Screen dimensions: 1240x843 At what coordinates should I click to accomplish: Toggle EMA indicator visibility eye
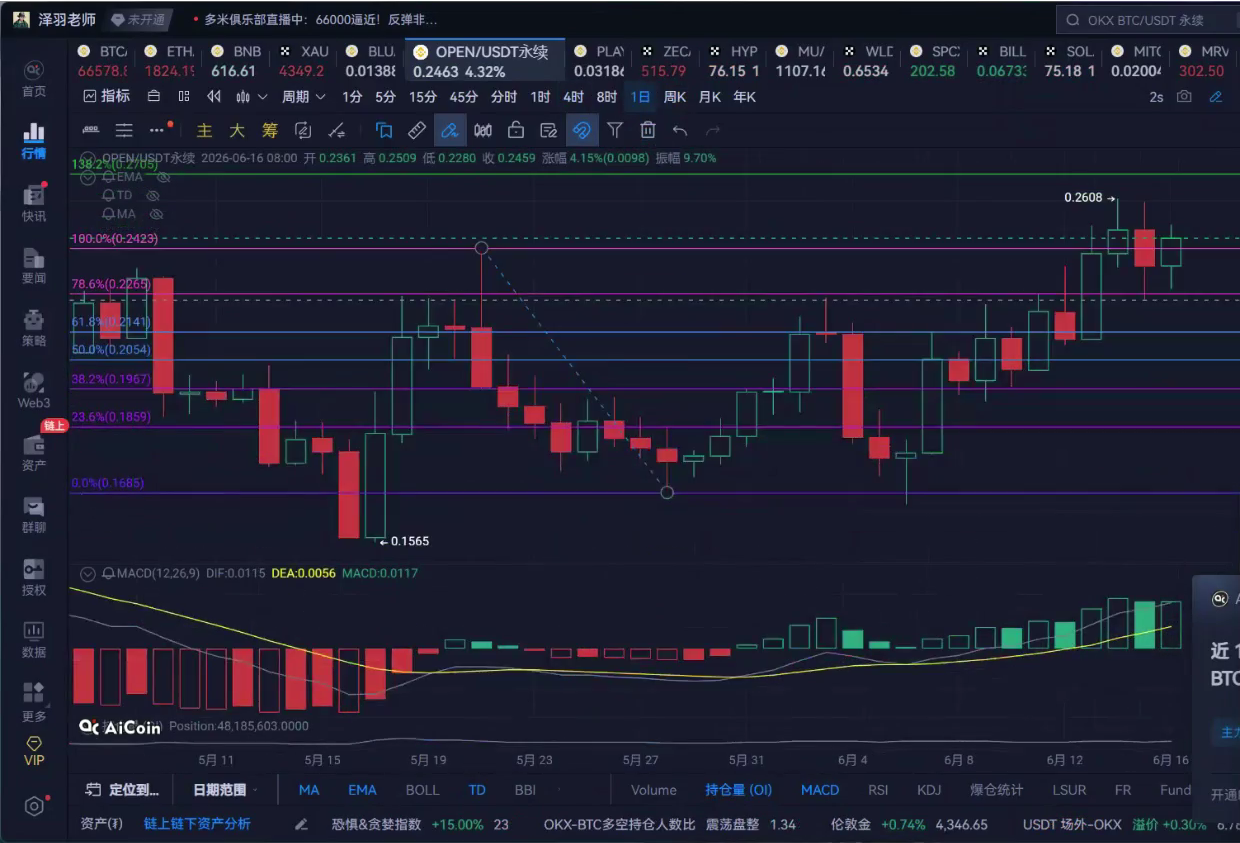coord(164,177)
